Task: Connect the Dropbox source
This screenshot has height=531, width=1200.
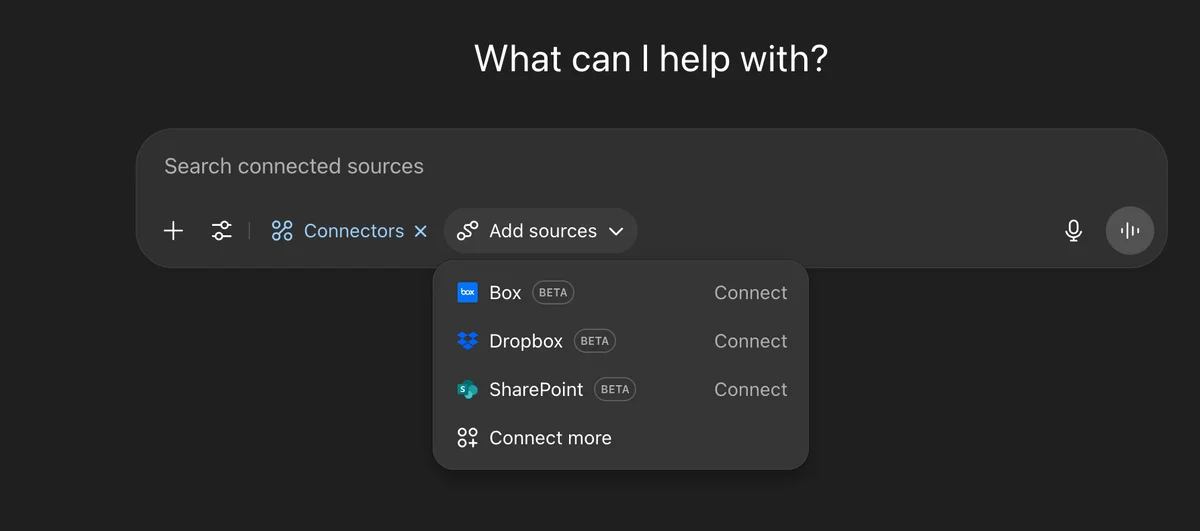Action: pyautogui.click(x=751, y=341)
